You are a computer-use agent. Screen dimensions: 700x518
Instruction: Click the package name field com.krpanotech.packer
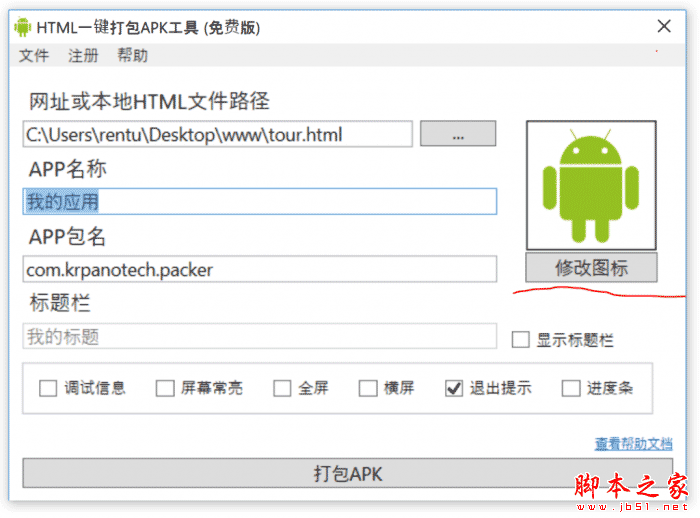(x=259, y=269)
